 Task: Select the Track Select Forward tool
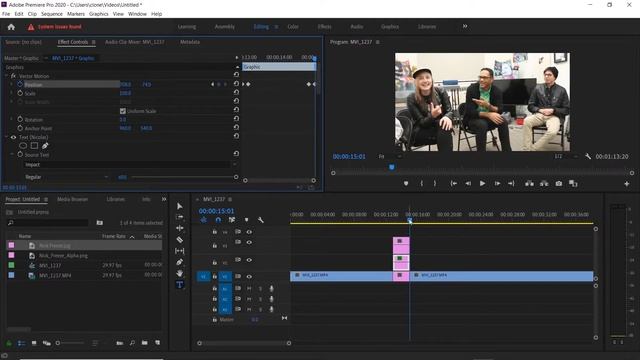[x=180, y=217]
